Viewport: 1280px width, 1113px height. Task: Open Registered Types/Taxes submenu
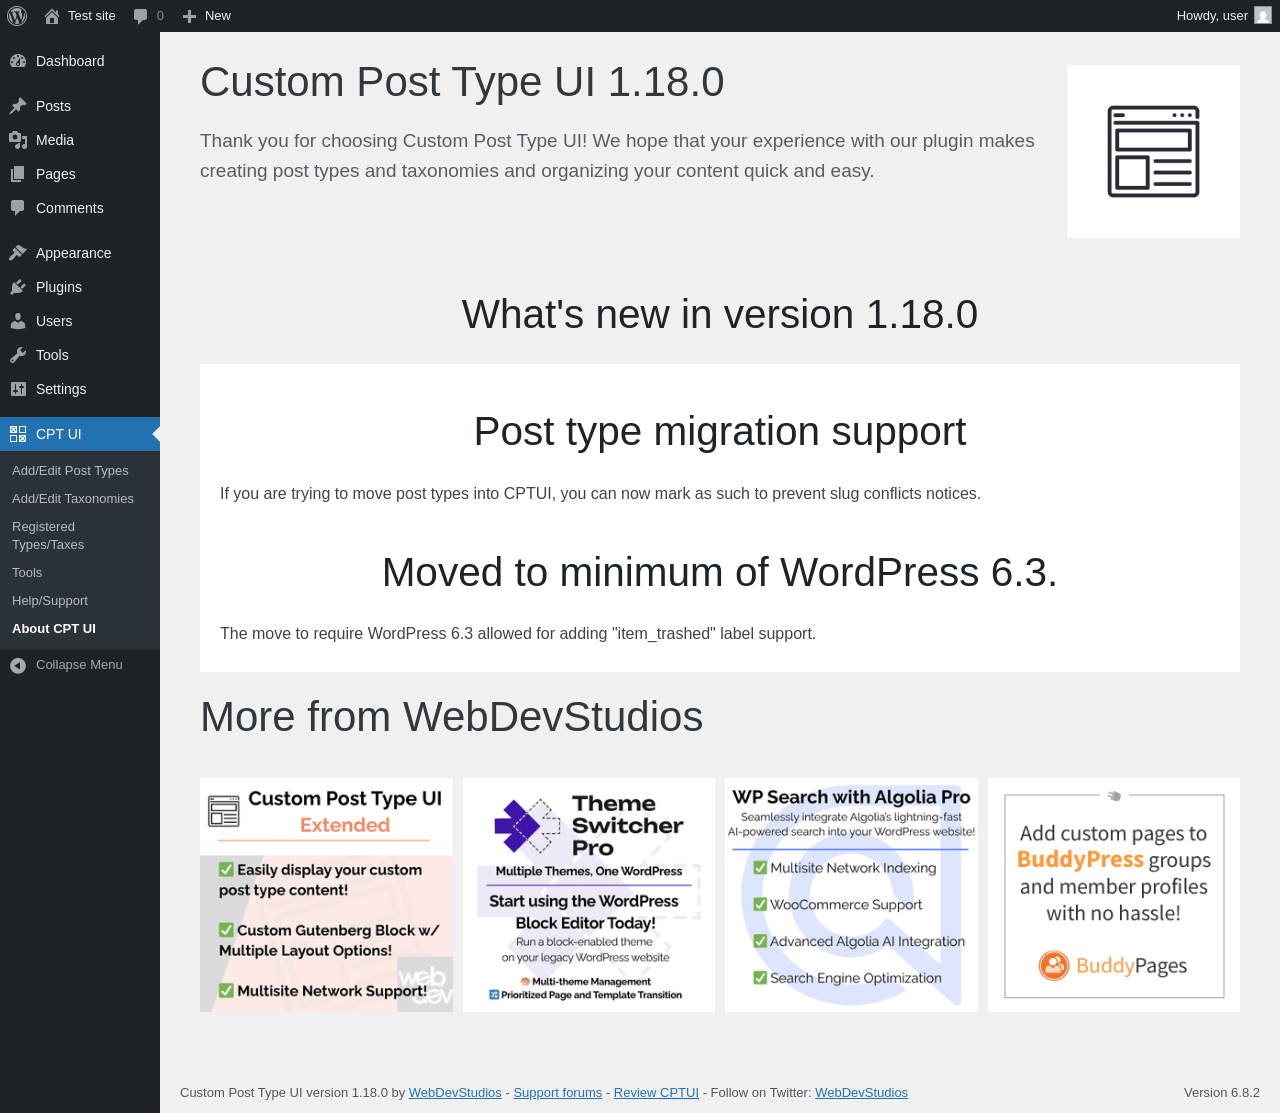coord(48,536)
